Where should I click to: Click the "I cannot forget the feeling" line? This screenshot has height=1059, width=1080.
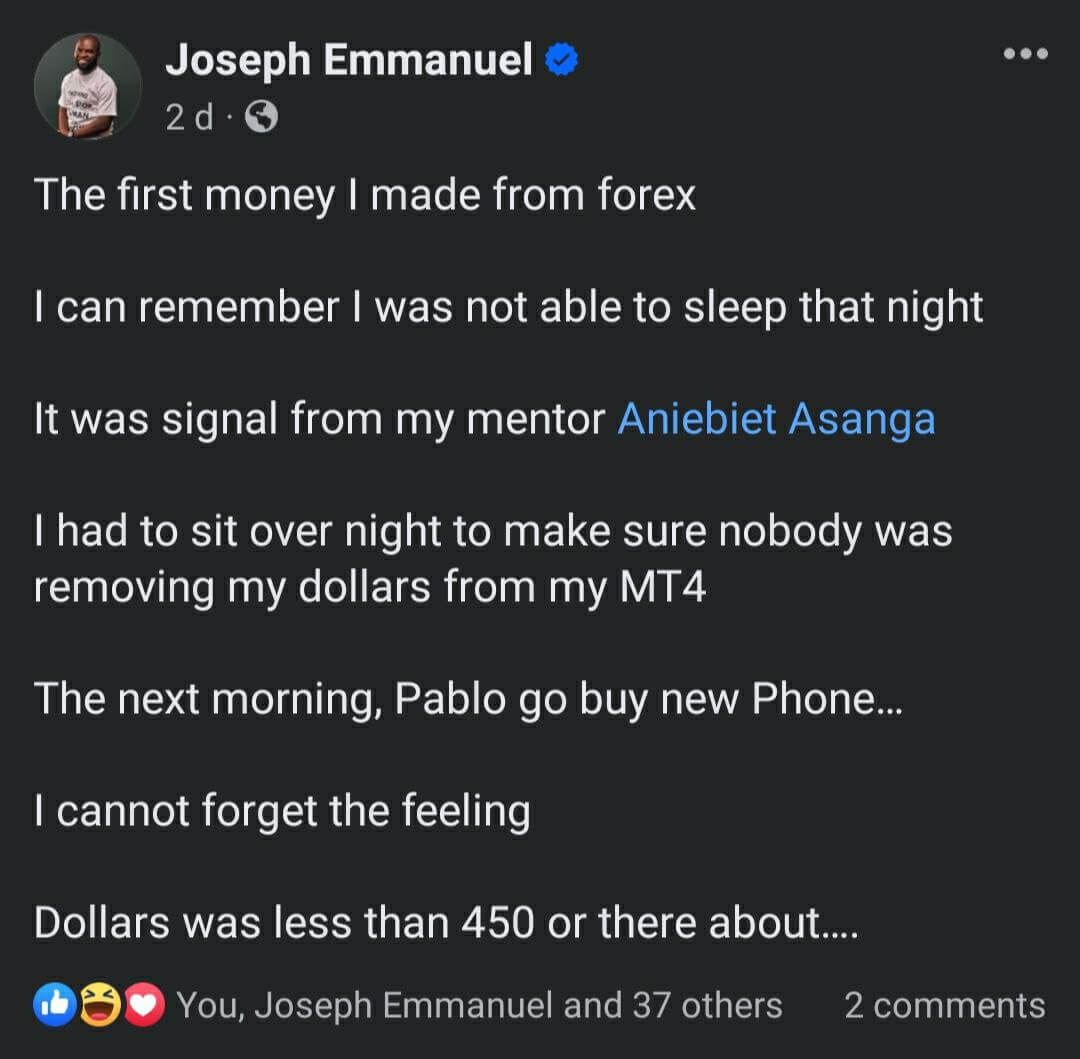pyautogui.click(x=282, y=810)
